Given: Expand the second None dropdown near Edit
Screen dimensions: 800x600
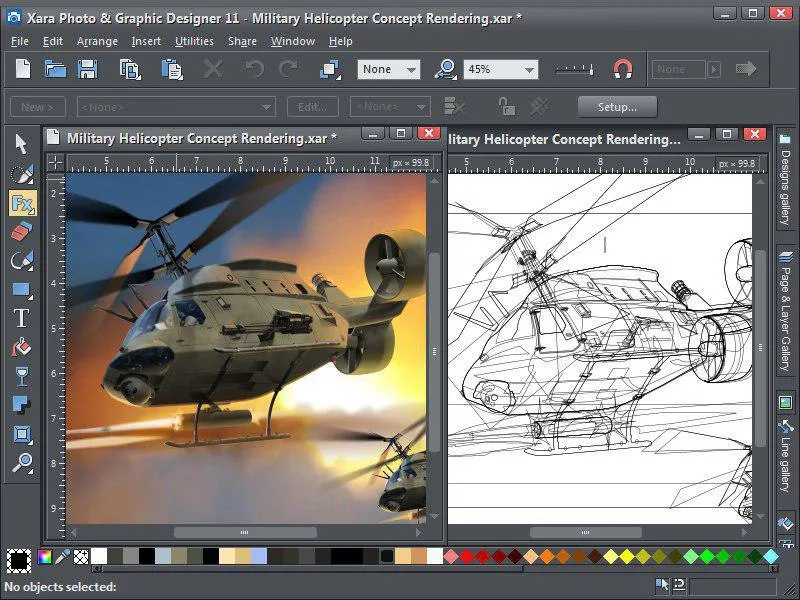Looking at the screenshot, I should 390,107.
